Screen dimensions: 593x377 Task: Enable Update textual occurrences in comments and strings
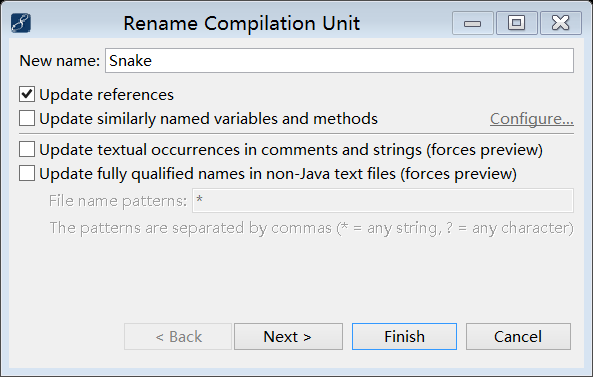[x=27, y=149]
